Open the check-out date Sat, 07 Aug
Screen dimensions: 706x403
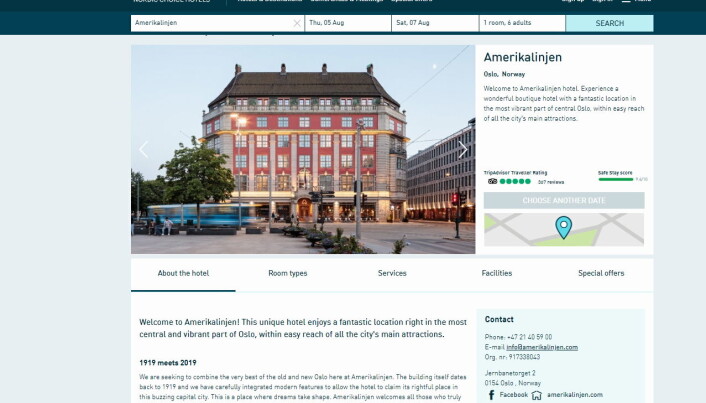[435, 23]
